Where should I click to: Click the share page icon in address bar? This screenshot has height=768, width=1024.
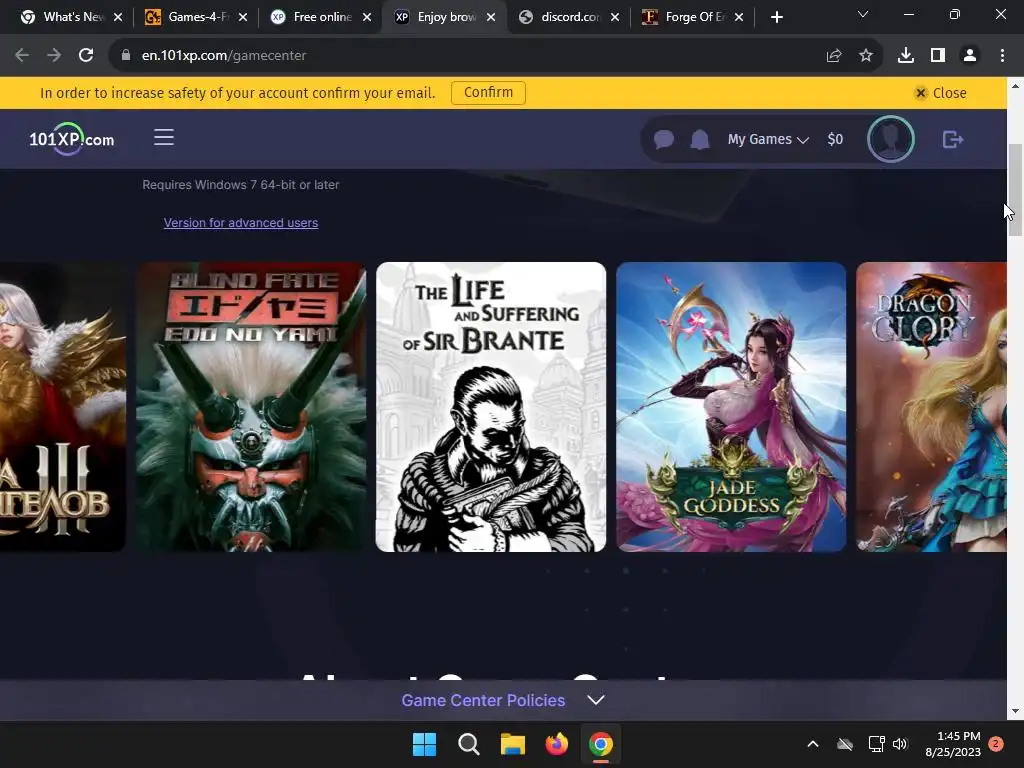coord(834,56)
